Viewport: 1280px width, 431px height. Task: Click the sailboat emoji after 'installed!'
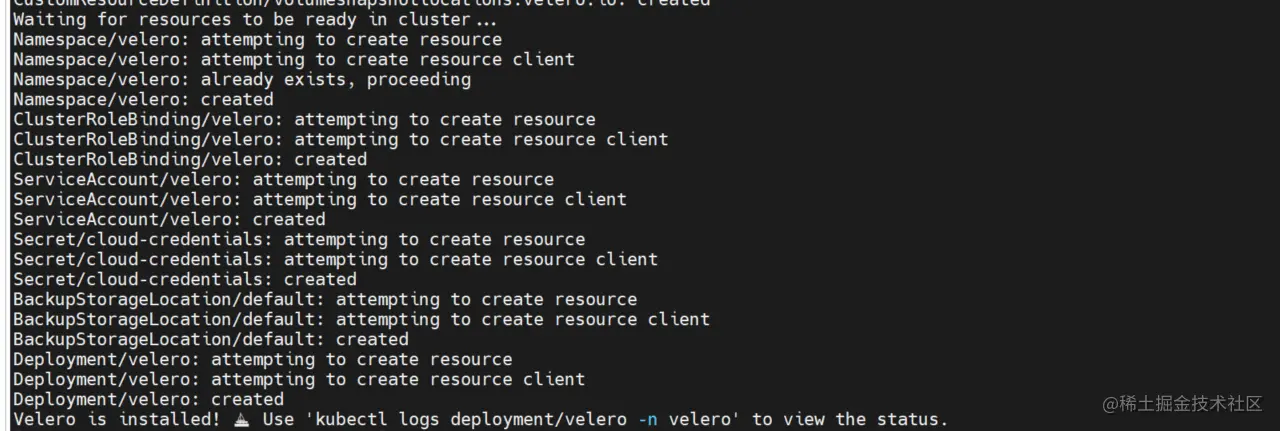(242, 420)
